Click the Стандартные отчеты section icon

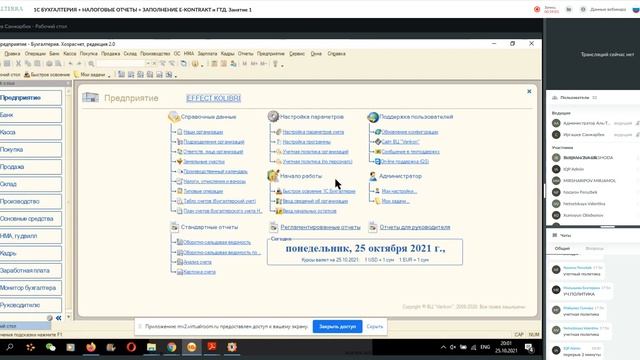pyautogui.click(x=174, y=227)
